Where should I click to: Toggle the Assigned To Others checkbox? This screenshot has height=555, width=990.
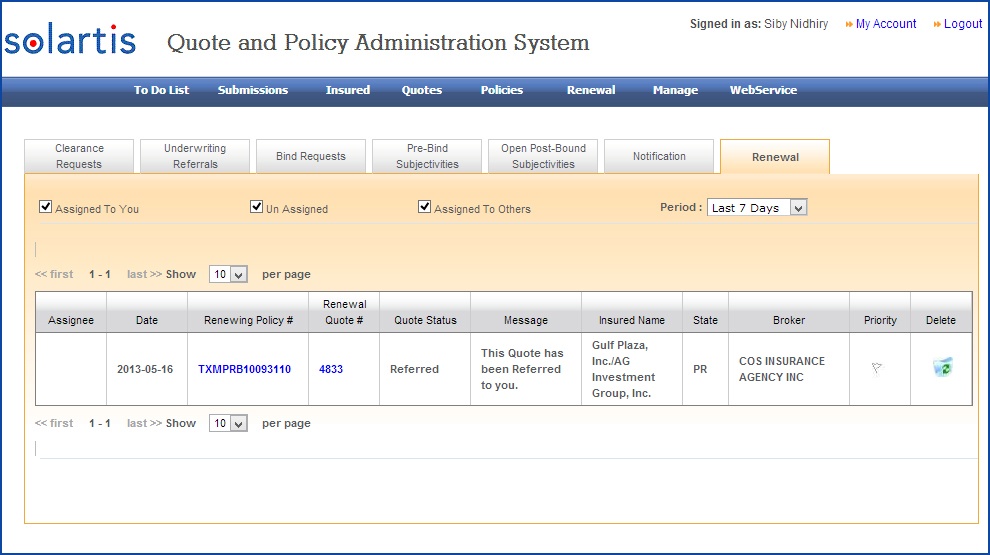[x=424, y=206]
